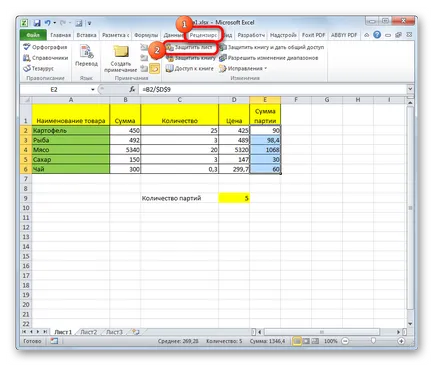434x366 pixels.
Task: Select column C header
Action: click(x=180, y=100)
